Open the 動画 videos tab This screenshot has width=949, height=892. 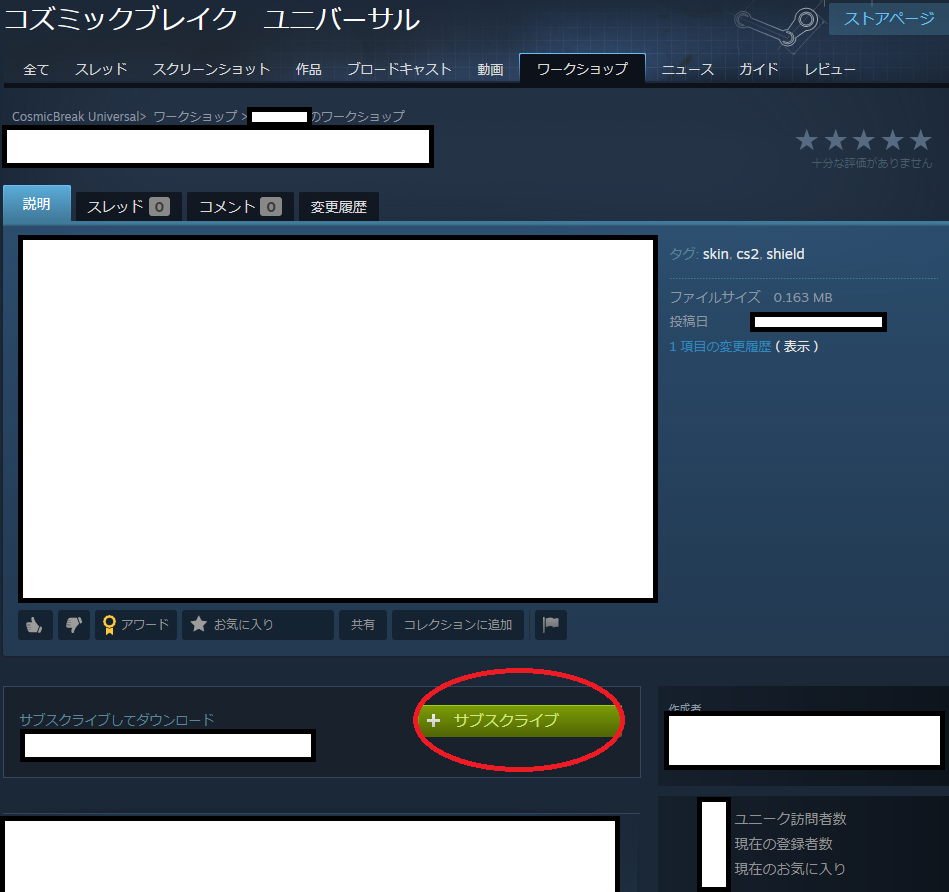tap(490, 70)
